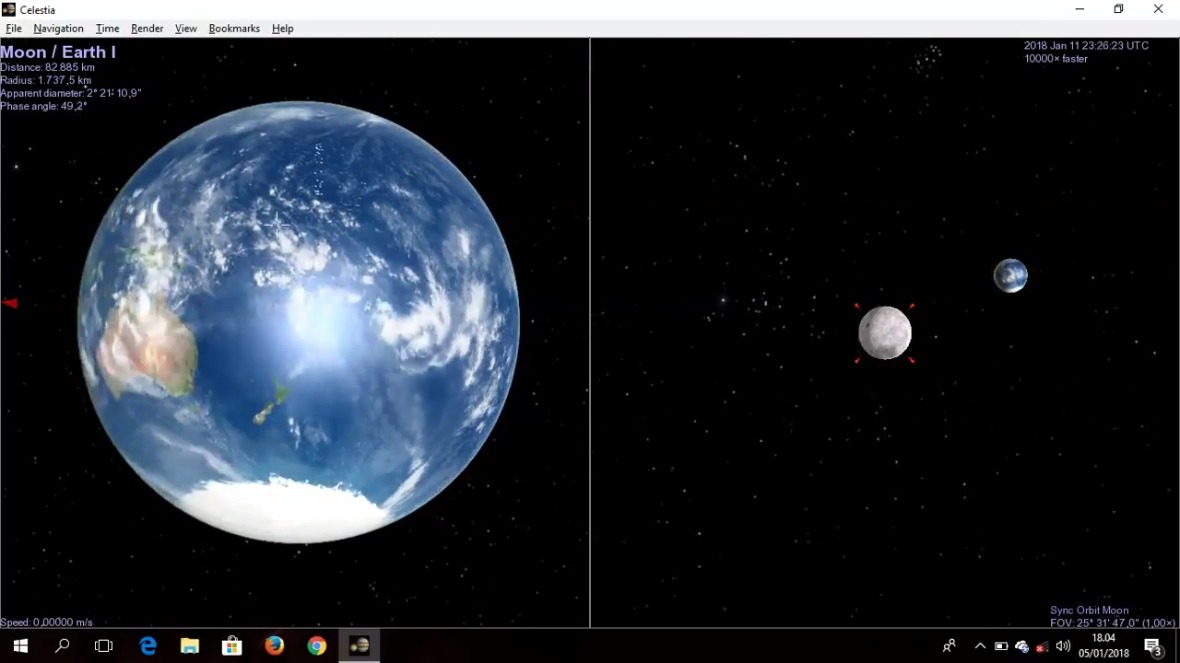Image resolution: width=1180 pixels, height=663 pixels.
Task: Click the 'Phase angle: 49,2°' readout
Action: point(44,106)
